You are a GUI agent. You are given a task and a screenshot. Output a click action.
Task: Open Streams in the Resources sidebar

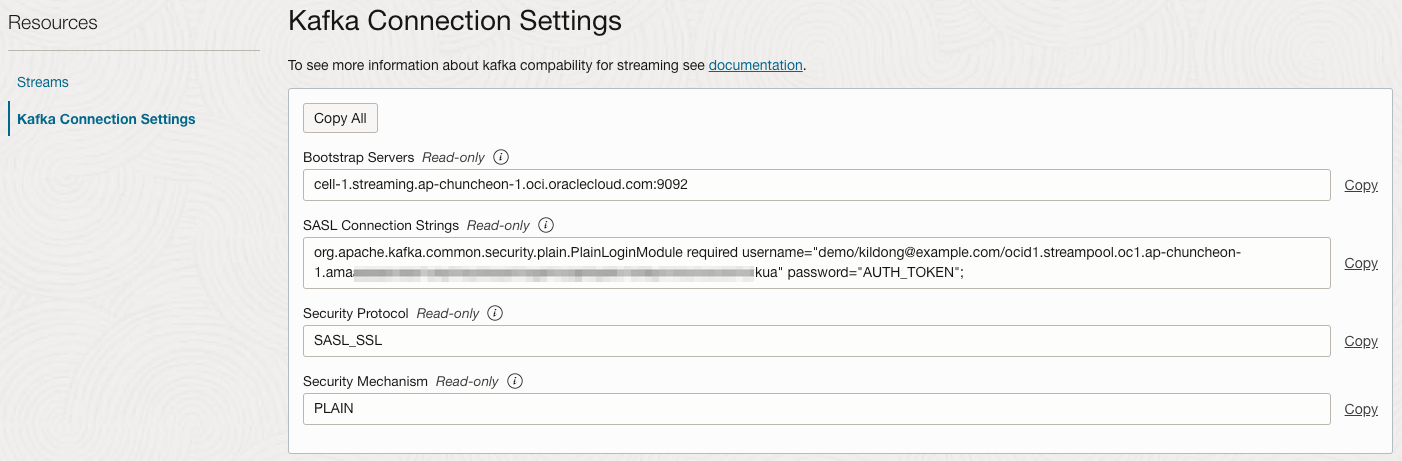click(43, 82)
